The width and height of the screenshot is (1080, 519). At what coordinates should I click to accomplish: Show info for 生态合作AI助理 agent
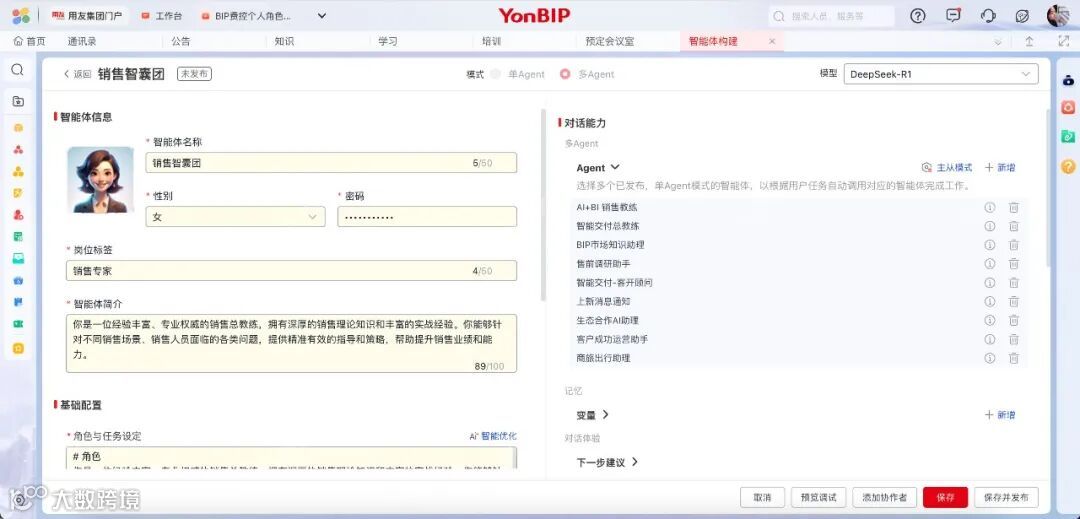[990, 320]
